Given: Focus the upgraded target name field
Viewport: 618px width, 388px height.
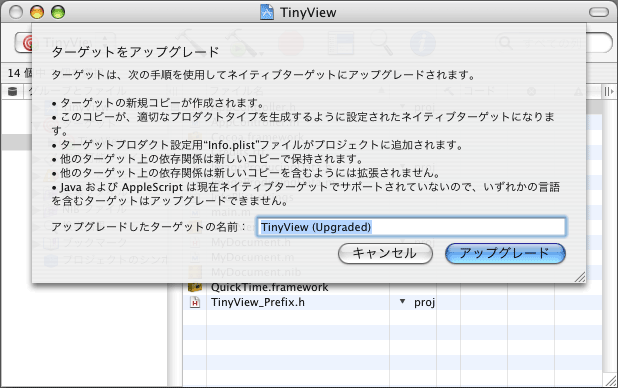Looking at the screenshot, I should point(411,227).
